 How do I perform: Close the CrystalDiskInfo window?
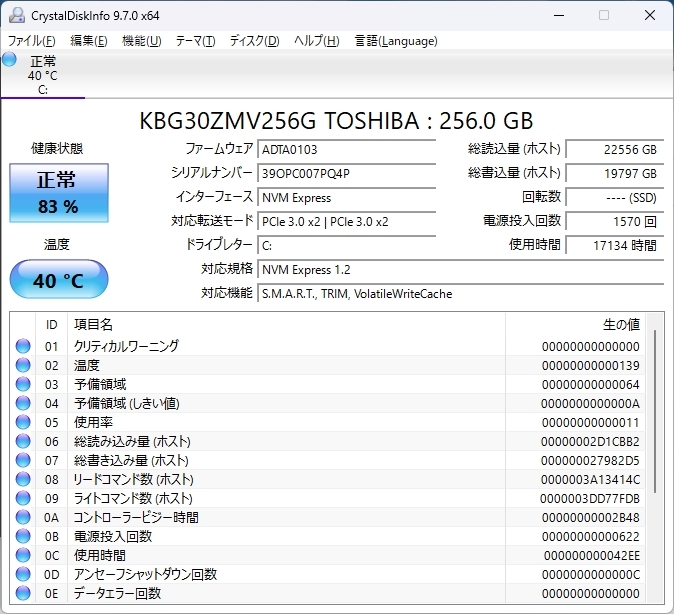649,15
